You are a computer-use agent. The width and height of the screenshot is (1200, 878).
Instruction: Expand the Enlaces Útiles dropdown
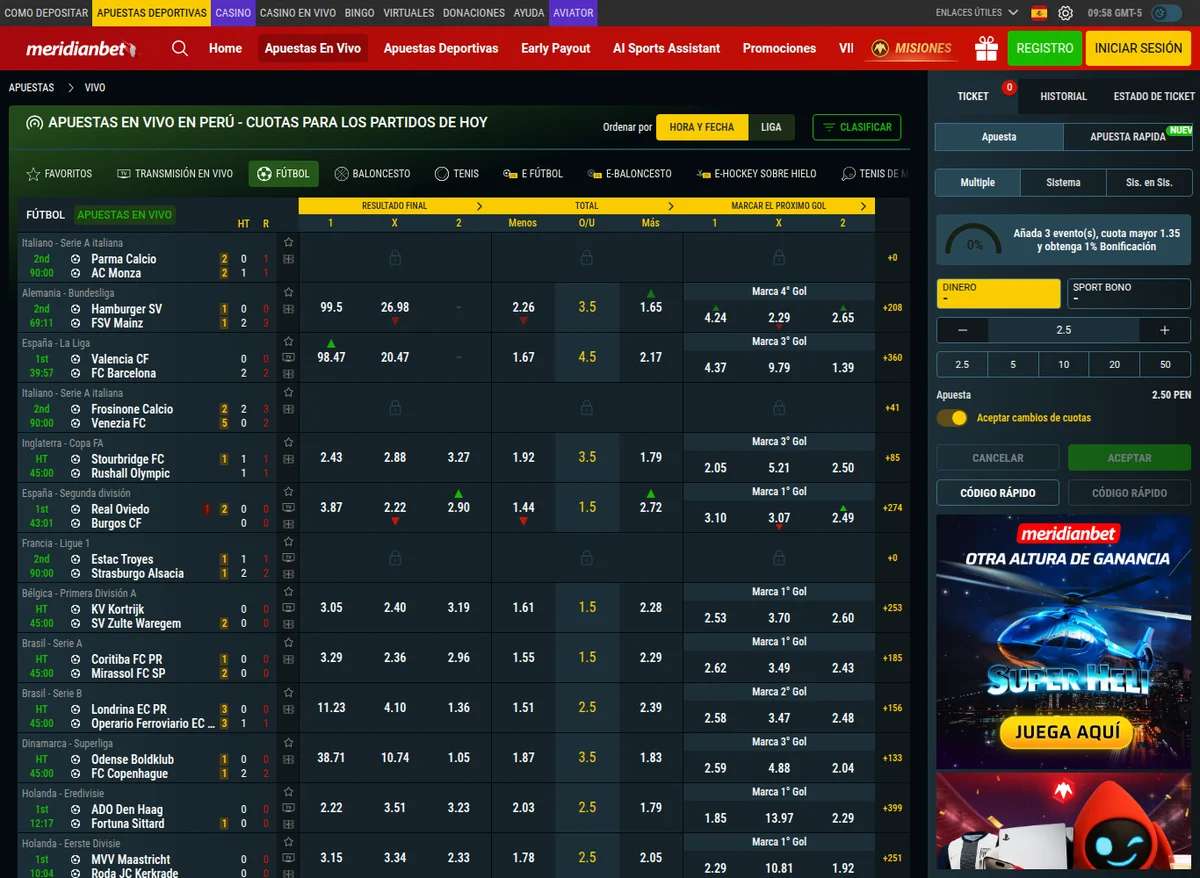pyautogui.click(x=977, y=13)
